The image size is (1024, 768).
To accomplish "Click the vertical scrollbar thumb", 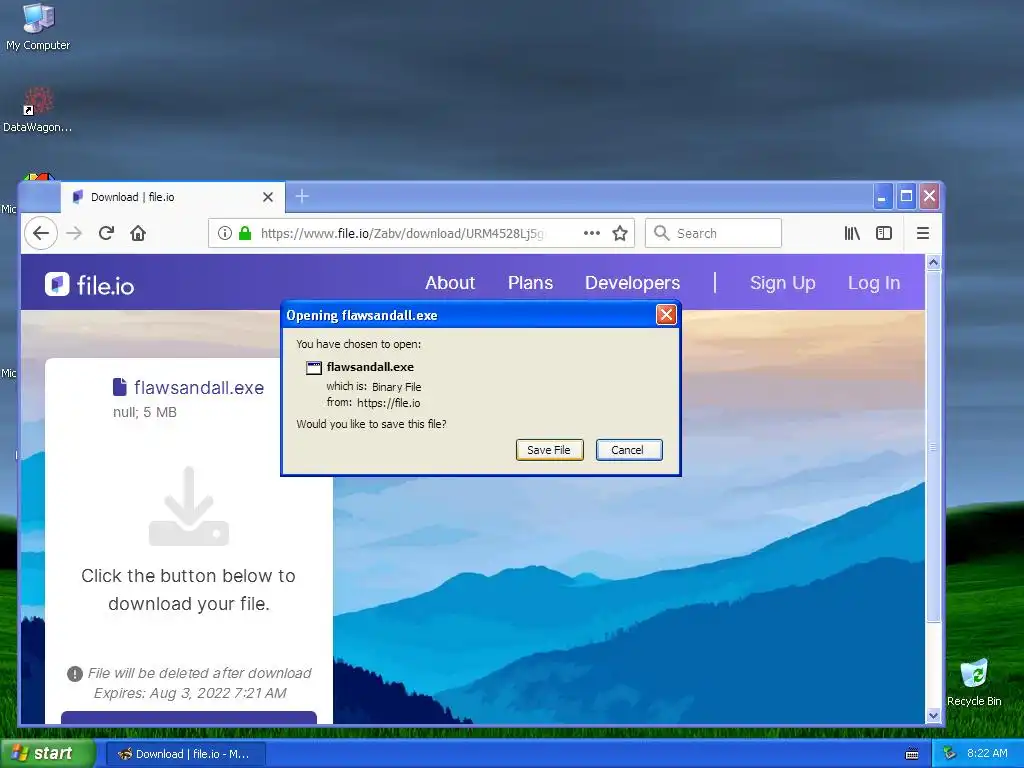I will 933,447.
